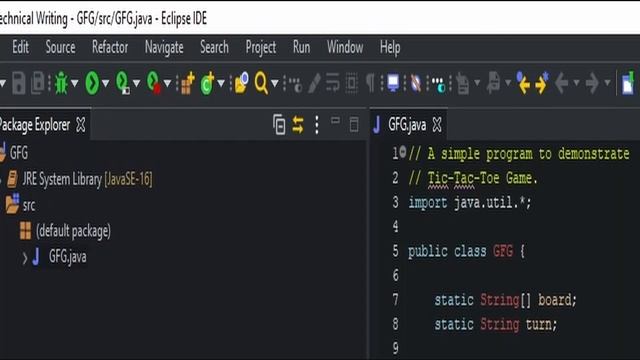The width and height of the screenshot is (640, 360).
Task: Close the Package Explorer view tab
Action: pos(81,124)
